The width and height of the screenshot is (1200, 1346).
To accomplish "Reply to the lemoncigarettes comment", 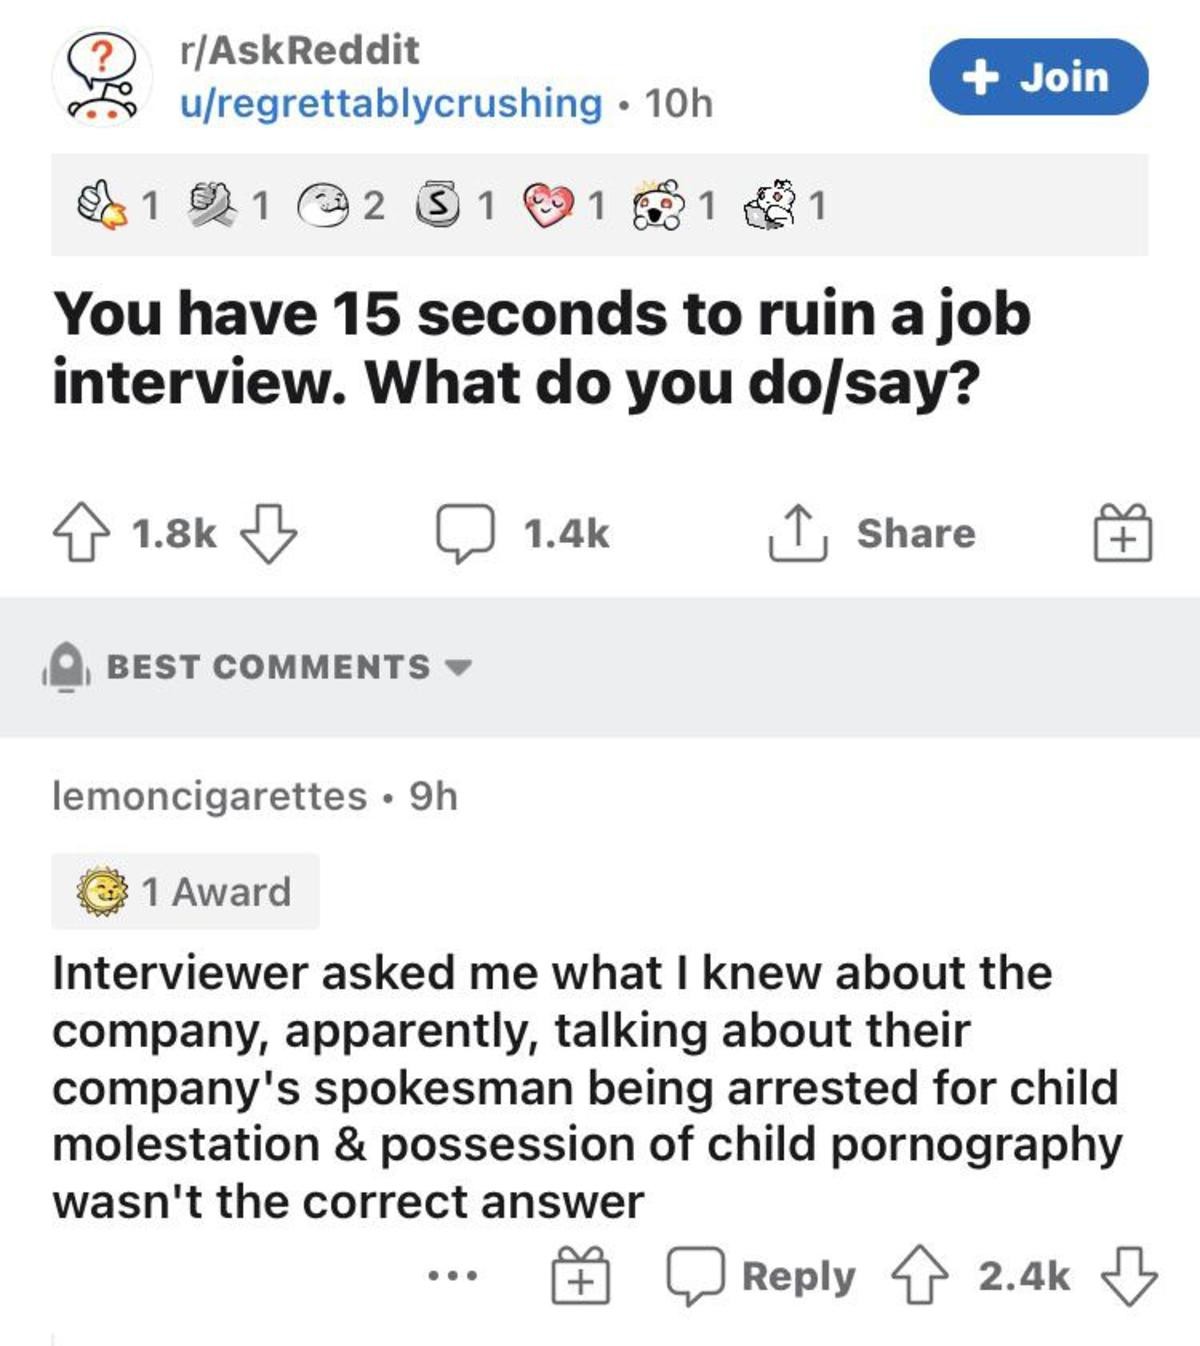I will [x=762, y=1276].
